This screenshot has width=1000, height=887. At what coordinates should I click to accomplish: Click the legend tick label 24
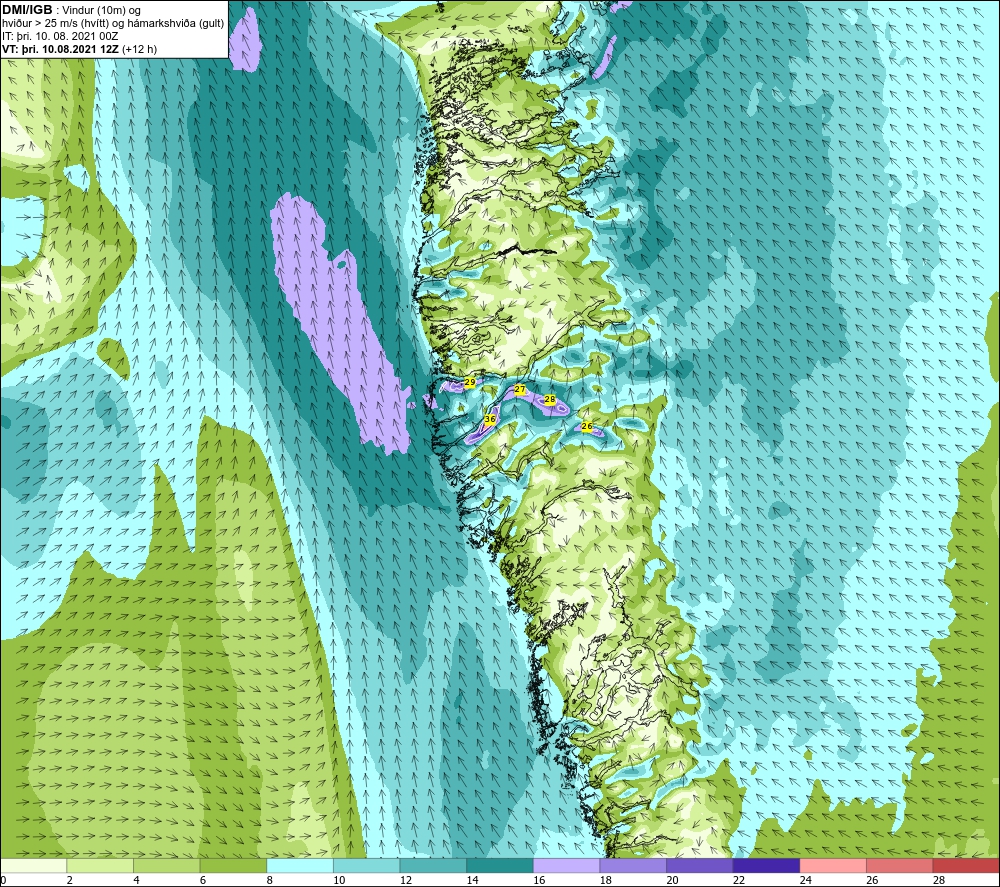tap(805, 880)
